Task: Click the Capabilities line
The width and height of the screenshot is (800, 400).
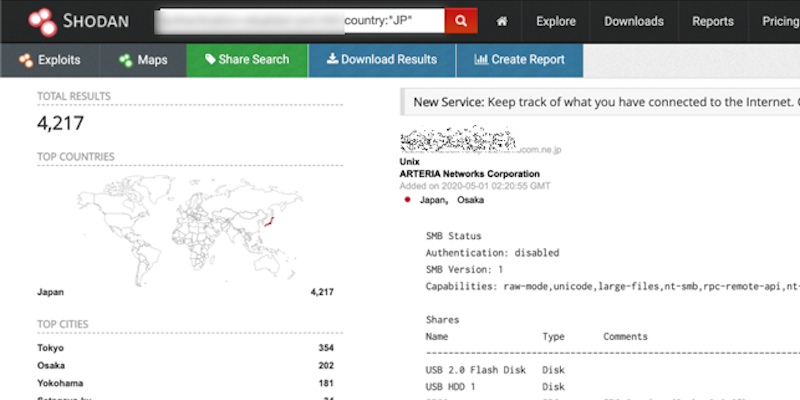Action: tap(613, 287)
